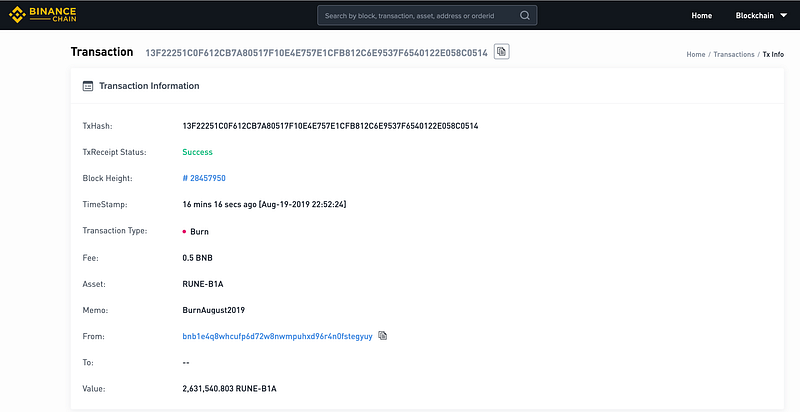Screen dimensions: 800x412
Task: Select Tx Info breadcrumb text
Action: click(x=773, y=54)
